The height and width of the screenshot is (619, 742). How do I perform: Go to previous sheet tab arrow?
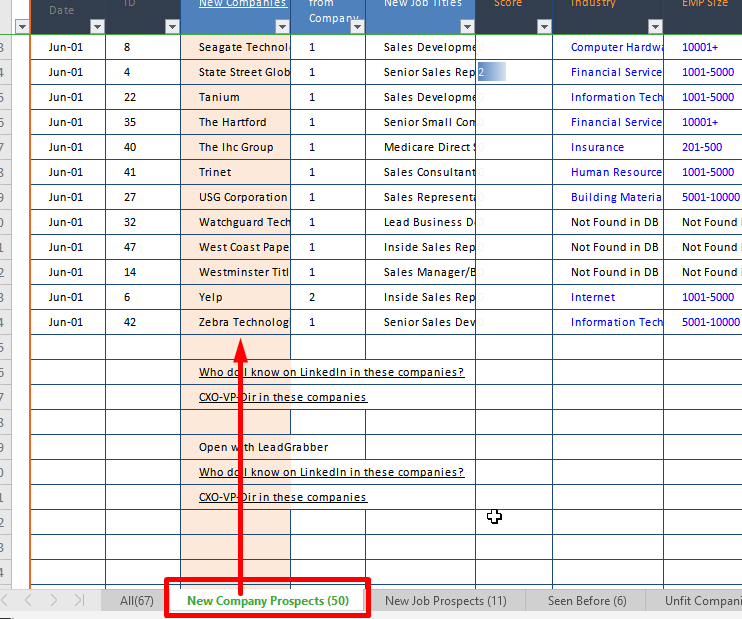pos(28,601)
